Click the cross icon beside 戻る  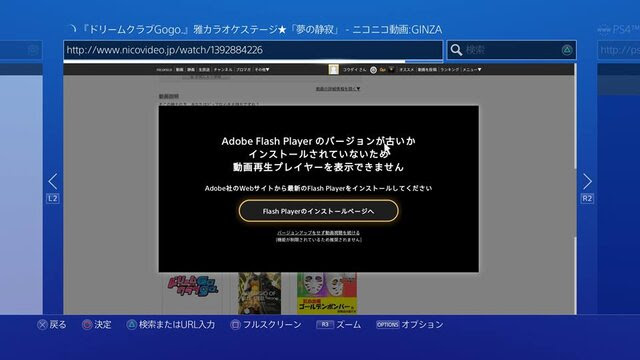coord(42,324)
